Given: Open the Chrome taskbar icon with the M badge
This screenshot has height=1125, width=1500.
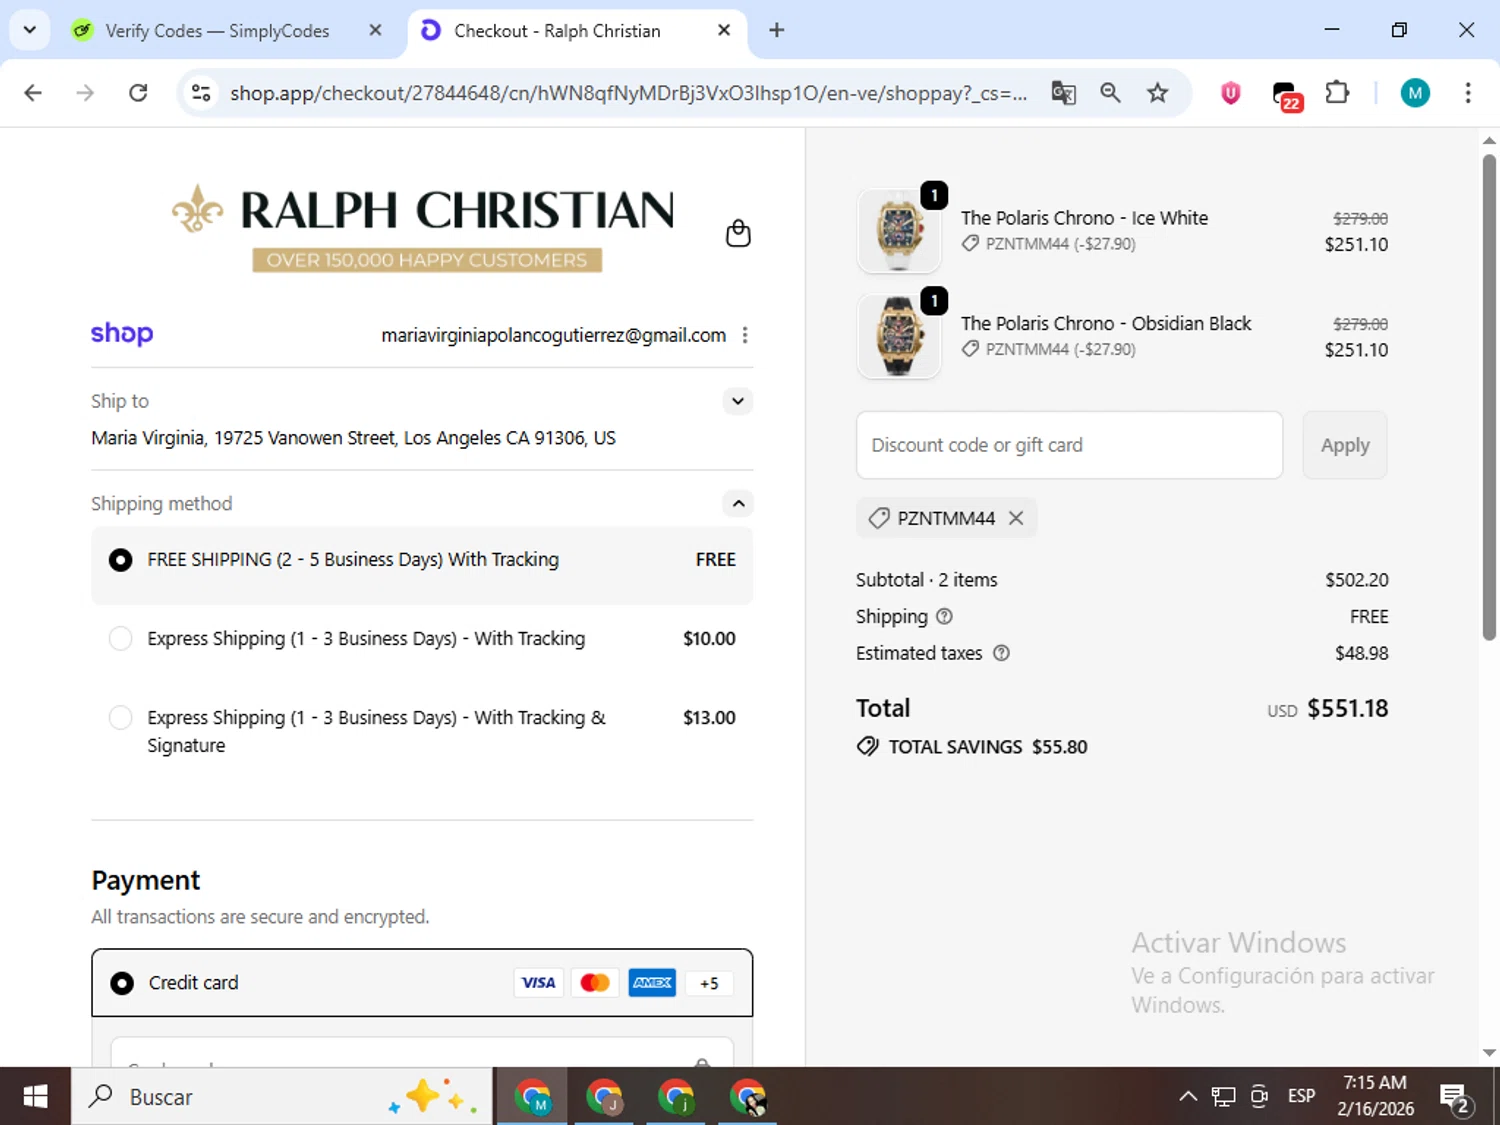Looking at the screenshot, I should tap(532, 1097).
